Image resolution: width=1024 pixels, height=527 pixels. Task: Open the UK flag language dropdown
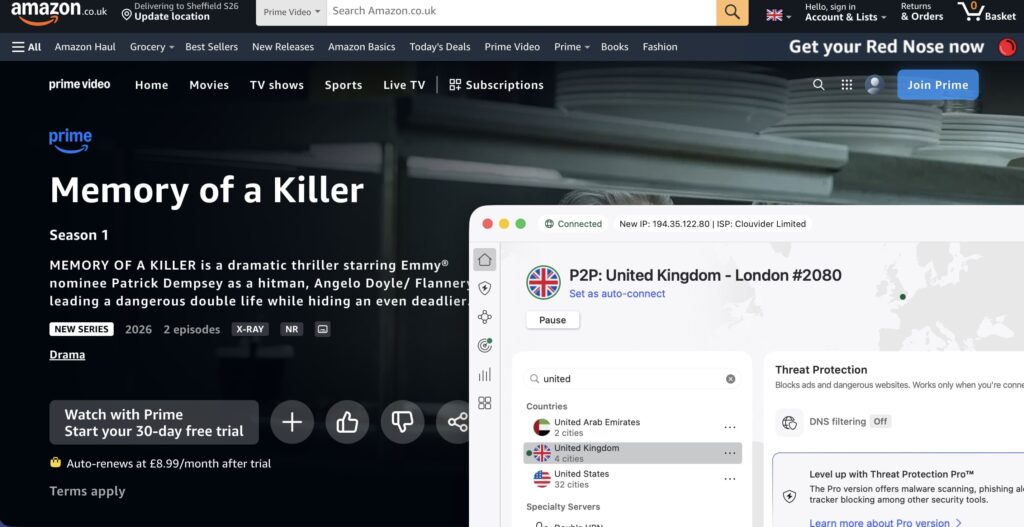(x=778, y=15)
